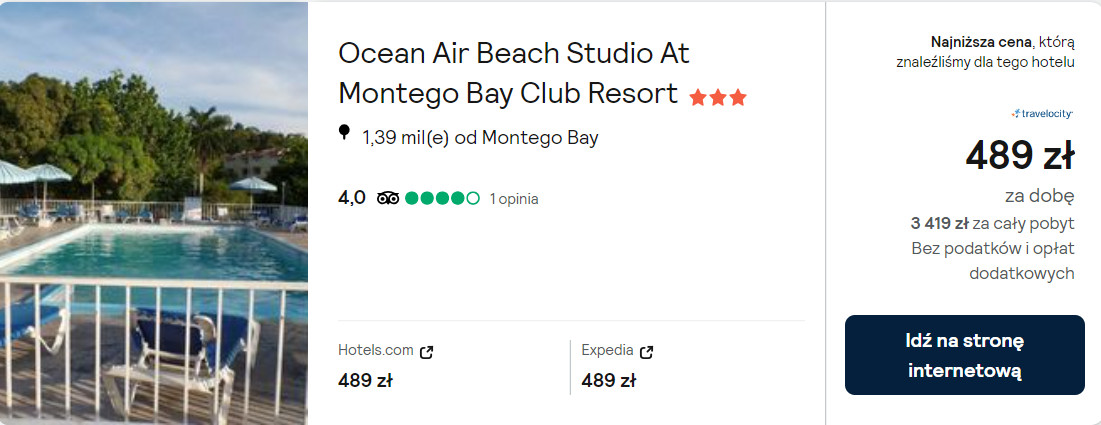The height and width of the screenshot is (425, 1101).
Task: Open the Hotels.com offer link
Action: tap(376, 350)
